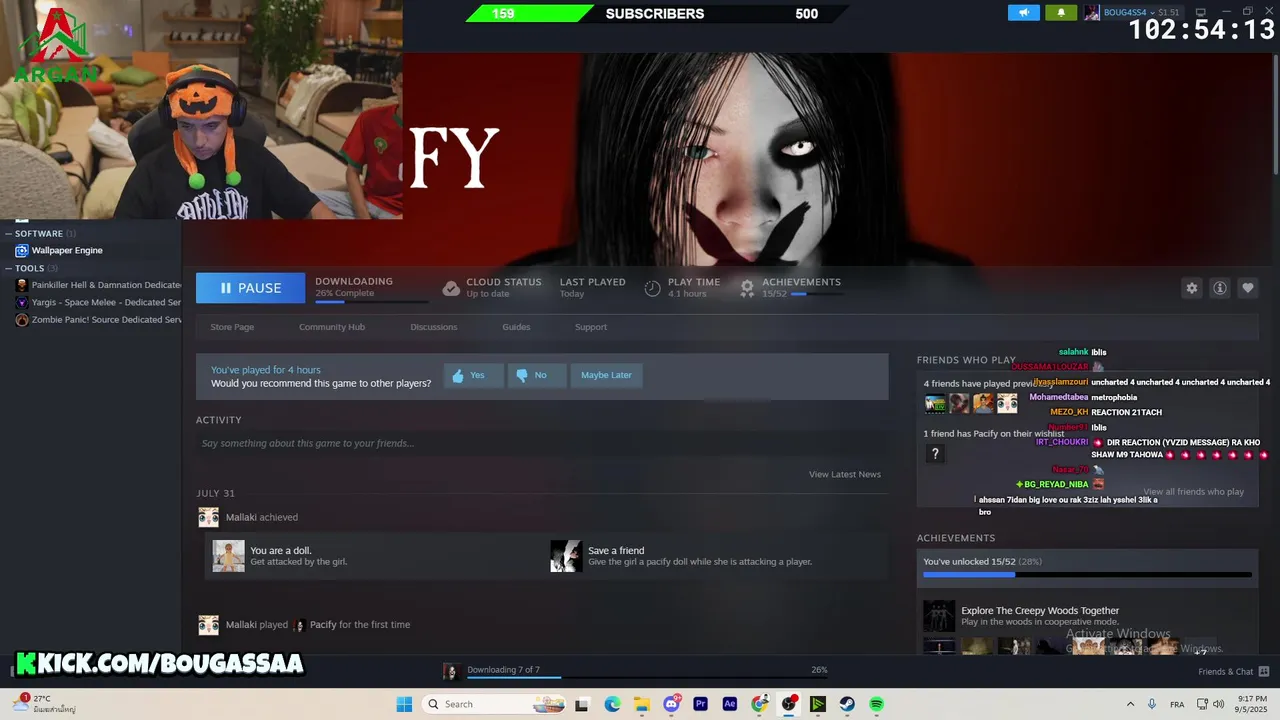
Task: View all friends who play
Action: pyautogui.click(x=1193, y=492)
